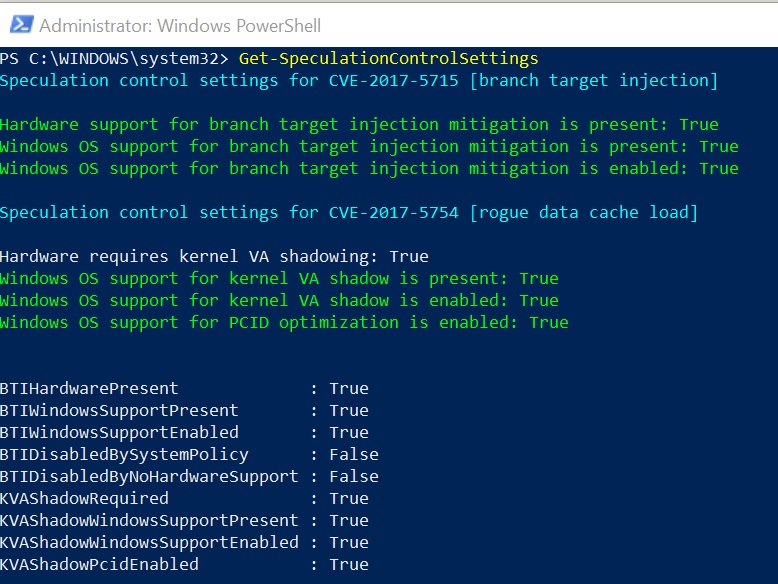Screen dimensions: 778x584
Task: Click the BTIWindowsSupportEnabled property name
Action: point(119,432)
